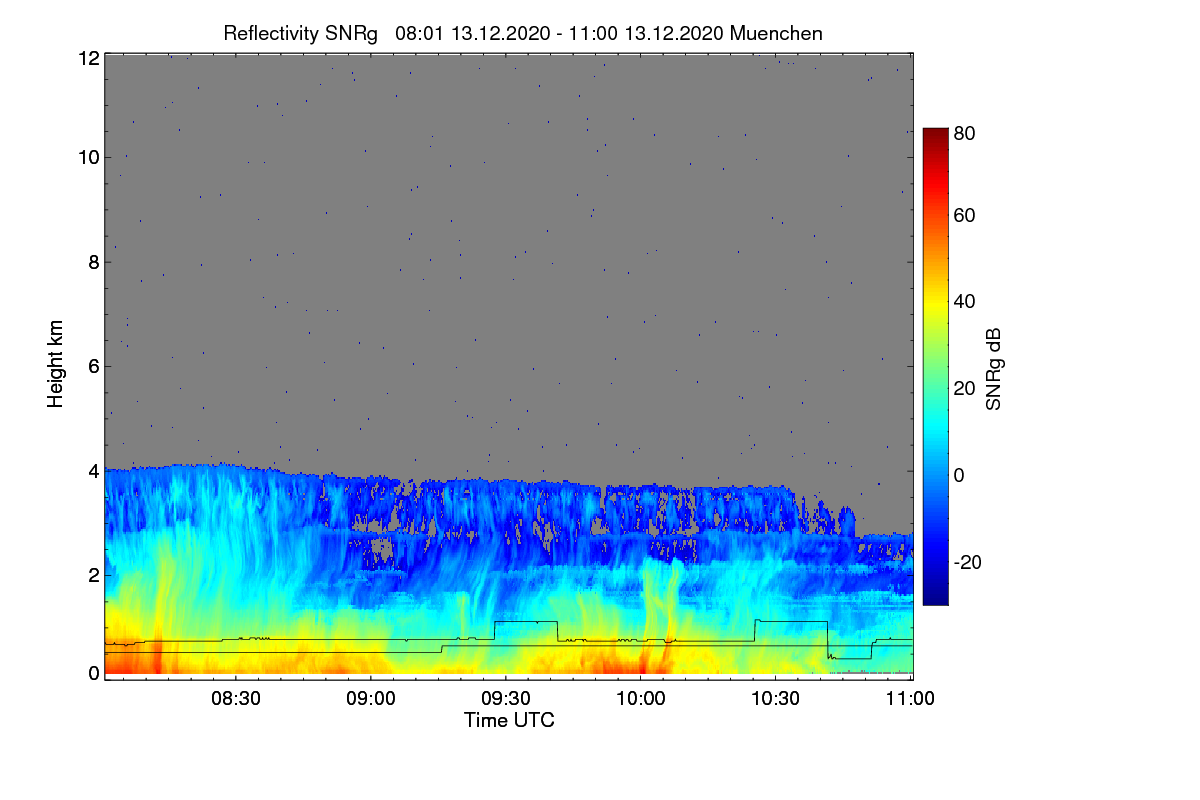Click the '09:00' time tick label
This screenshot has width=1200, height=800.
[x=372, y=698]
